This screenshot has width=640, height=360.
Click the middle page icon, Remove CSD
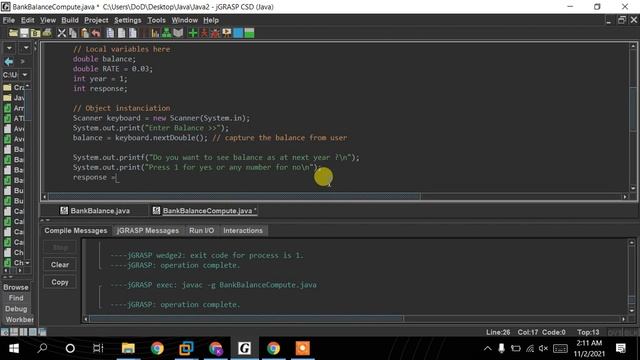121,33
